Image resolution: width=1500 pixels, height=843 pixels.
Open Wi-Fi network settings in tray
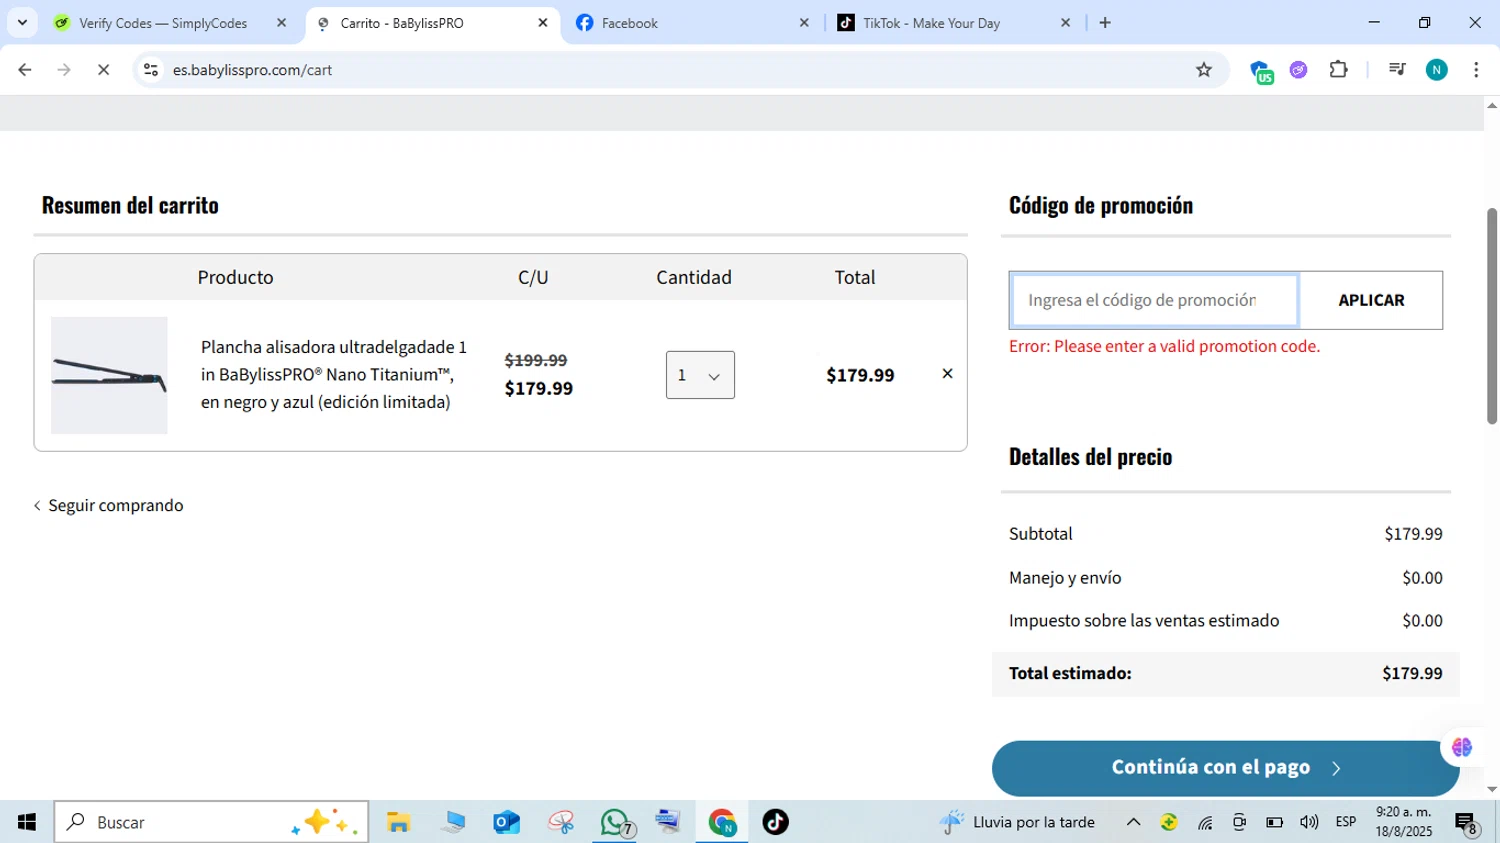pyautogui.click(x=1205, y=822)
